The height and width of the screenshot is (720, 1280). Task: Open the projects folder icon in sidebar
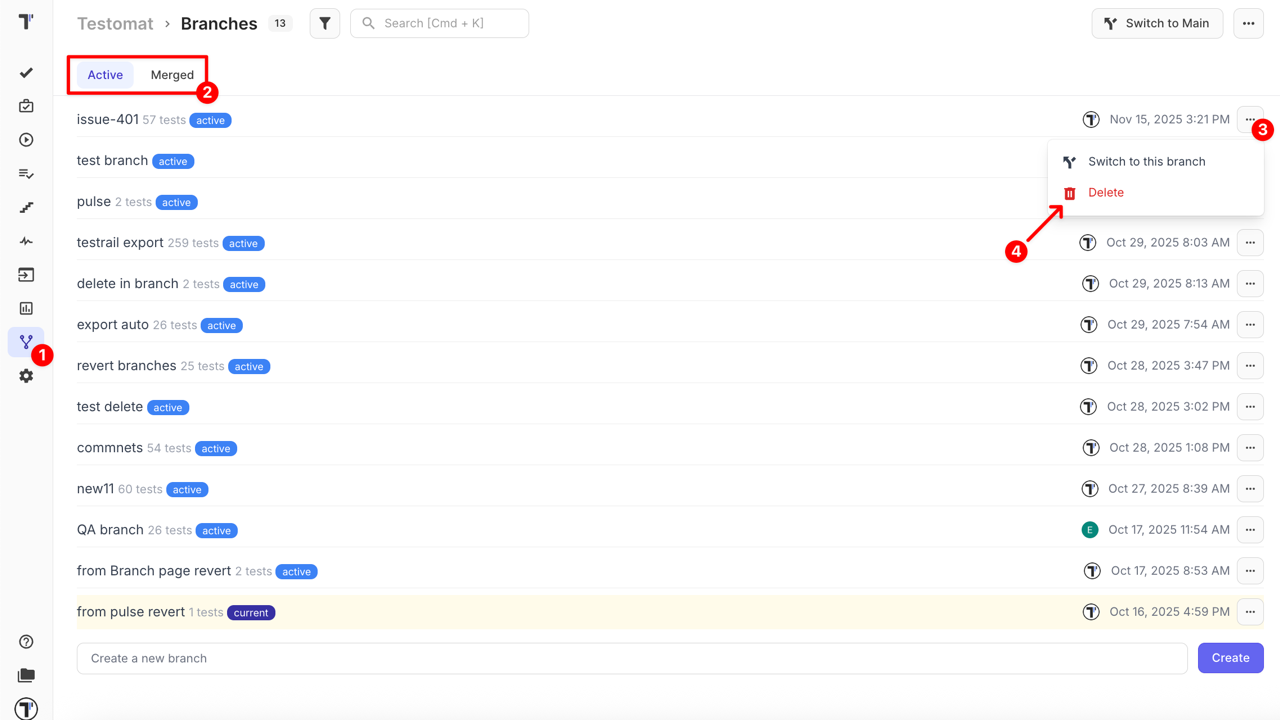tap(26, 676)
